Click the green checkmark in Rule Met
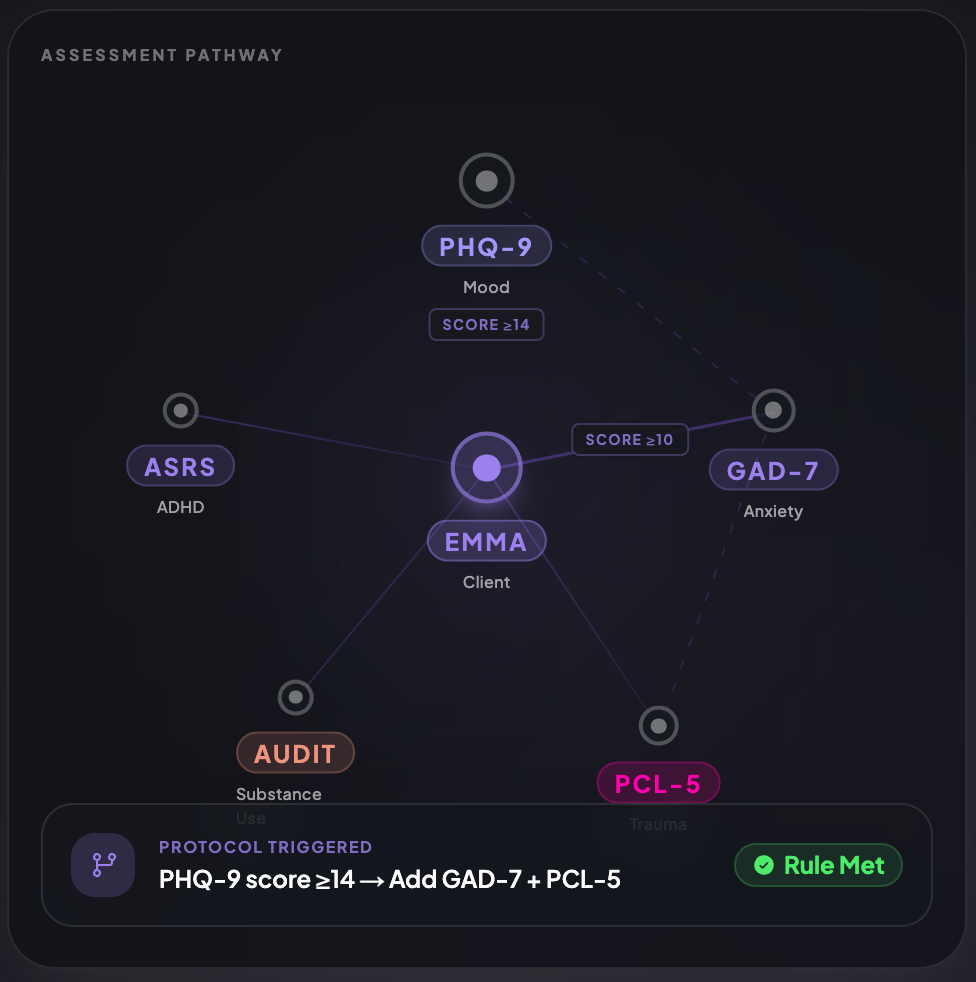The height and width of the screenshot is (982, 976). click(764, 865)
